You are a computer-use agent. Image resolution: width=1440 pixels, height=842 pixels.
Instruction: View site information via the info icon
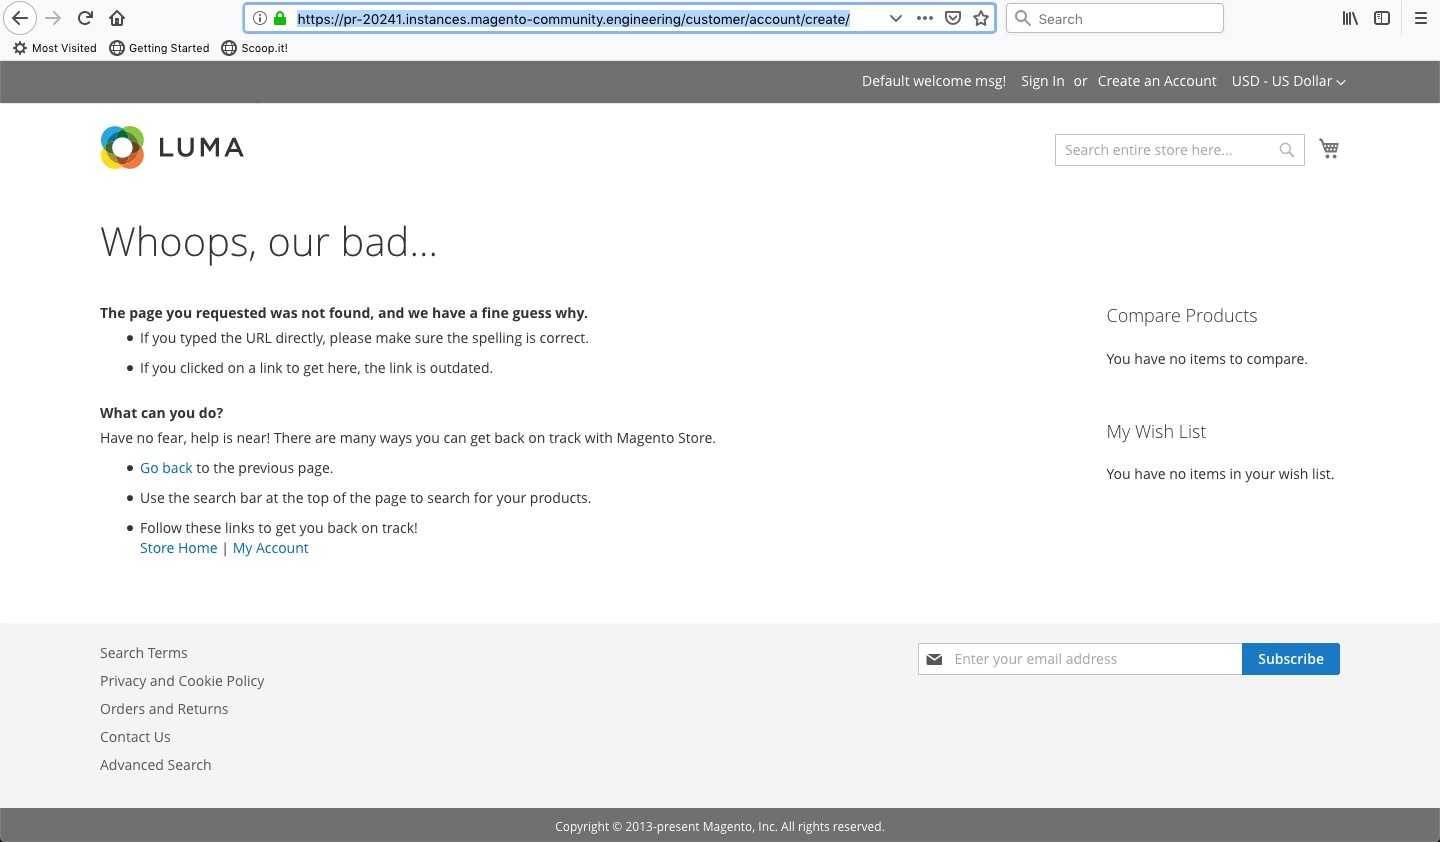pyautogui.click(x=259, y=18)
